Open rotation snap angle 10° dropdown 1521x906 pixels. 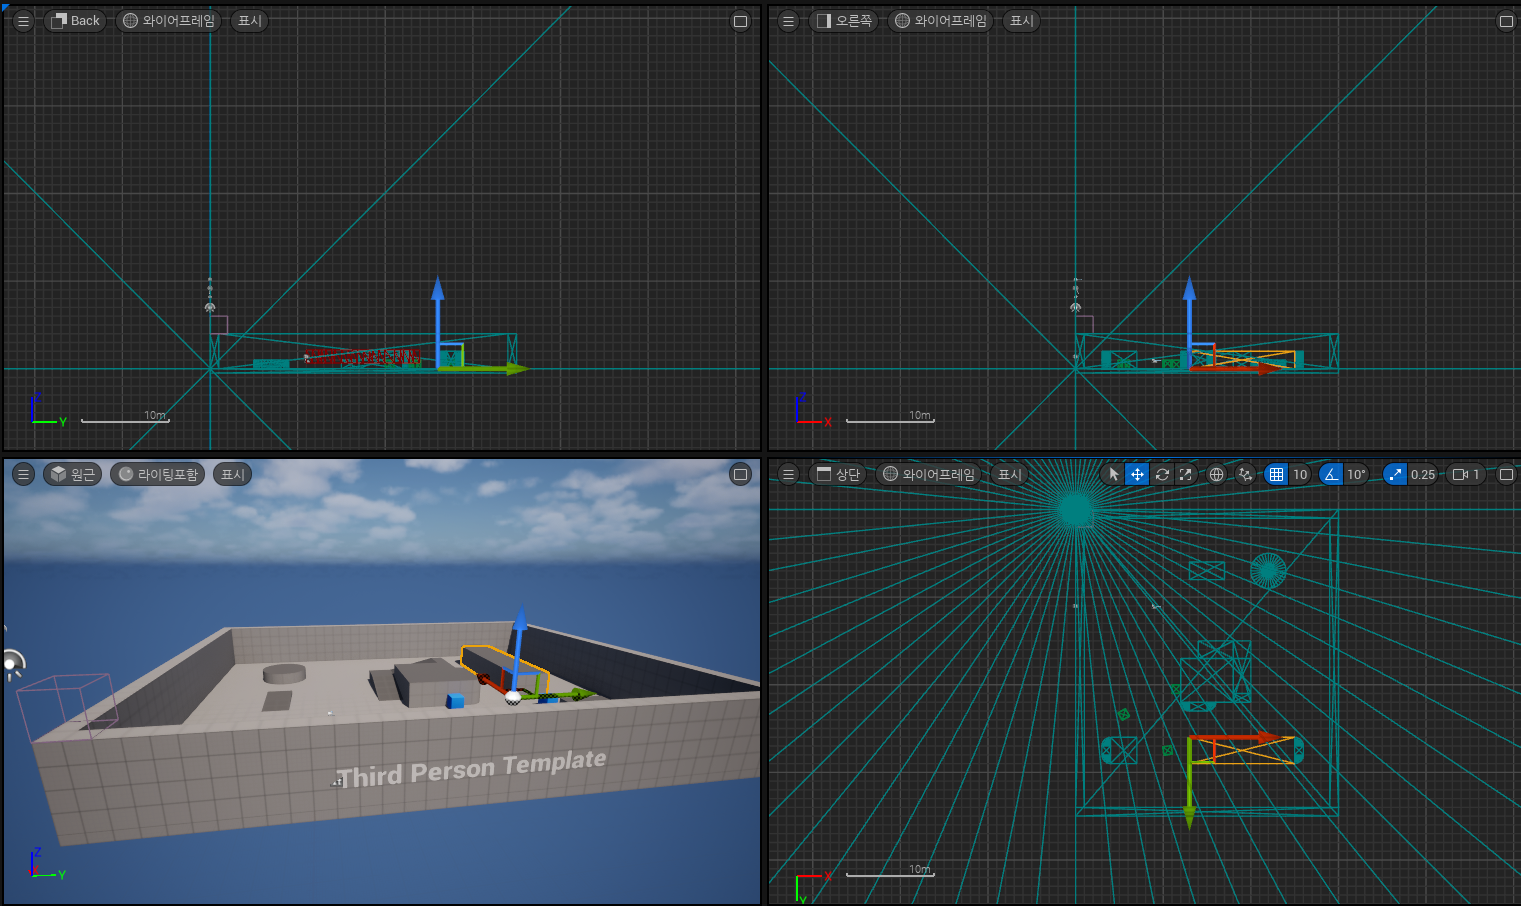tap(1356, 474)
